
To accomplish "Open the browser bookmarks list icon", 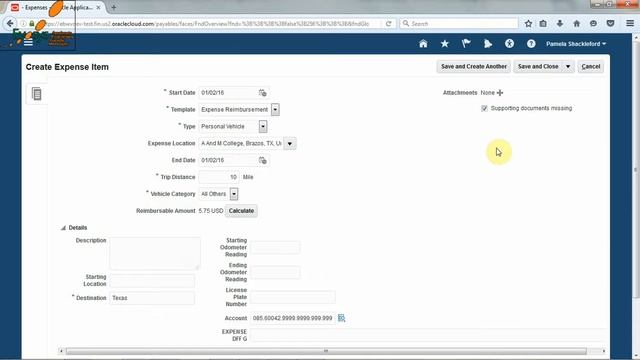I will [x=543, y=24].
